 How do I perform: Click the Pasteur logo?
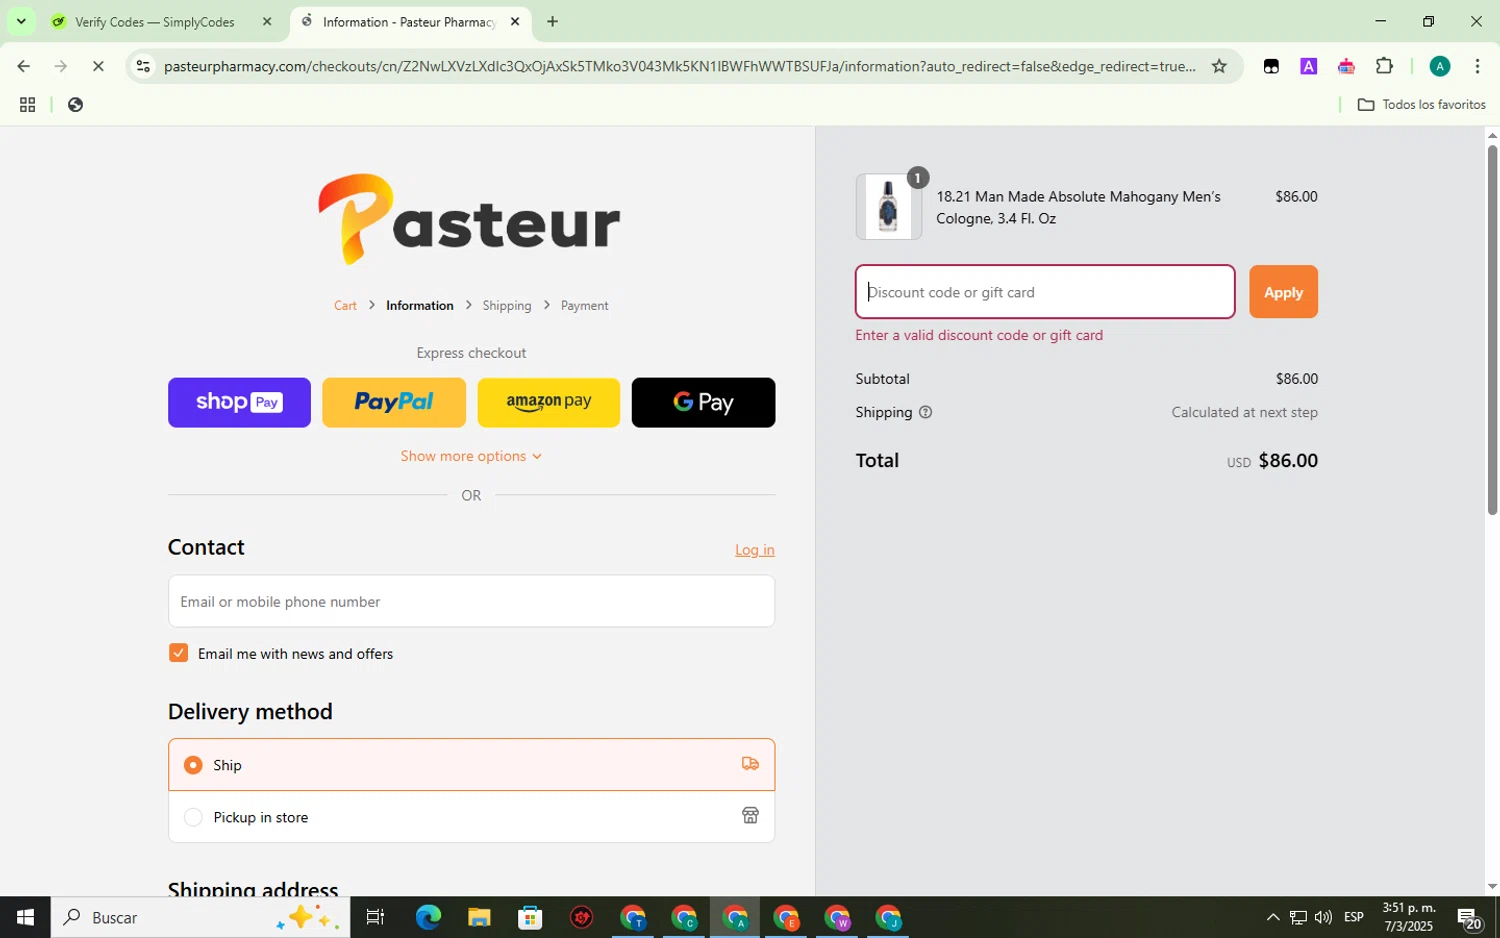coord(470,219)
